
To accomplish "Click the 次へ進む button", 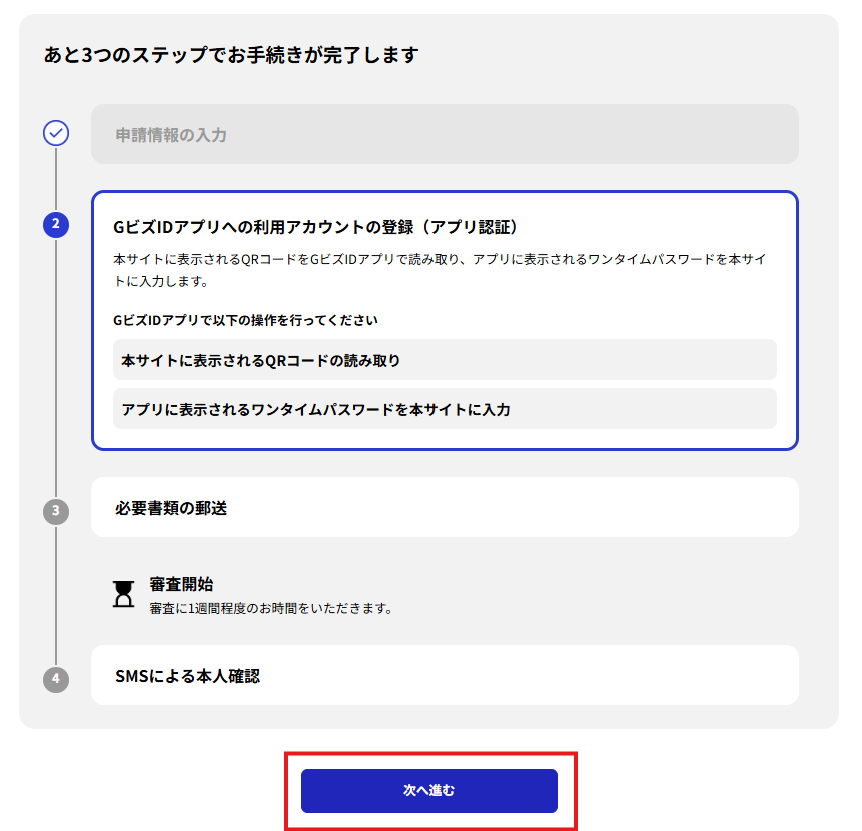I will 429,790.
